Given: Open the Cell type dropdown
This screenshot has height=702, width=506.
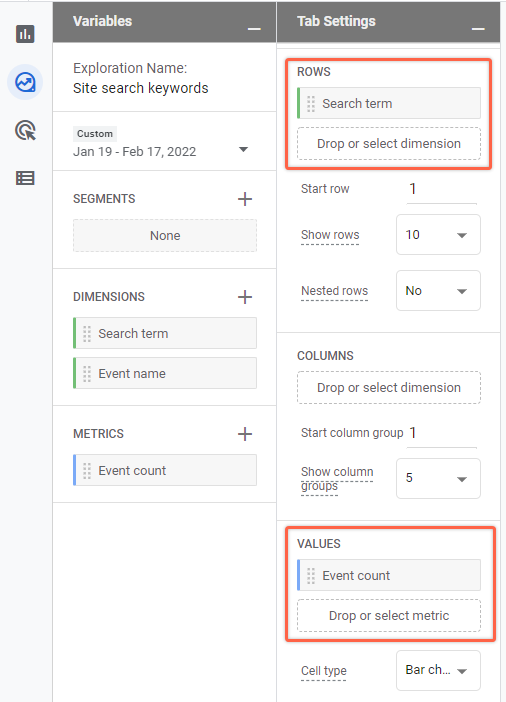Looking at the screenshot, I should (x=438, y=670).
